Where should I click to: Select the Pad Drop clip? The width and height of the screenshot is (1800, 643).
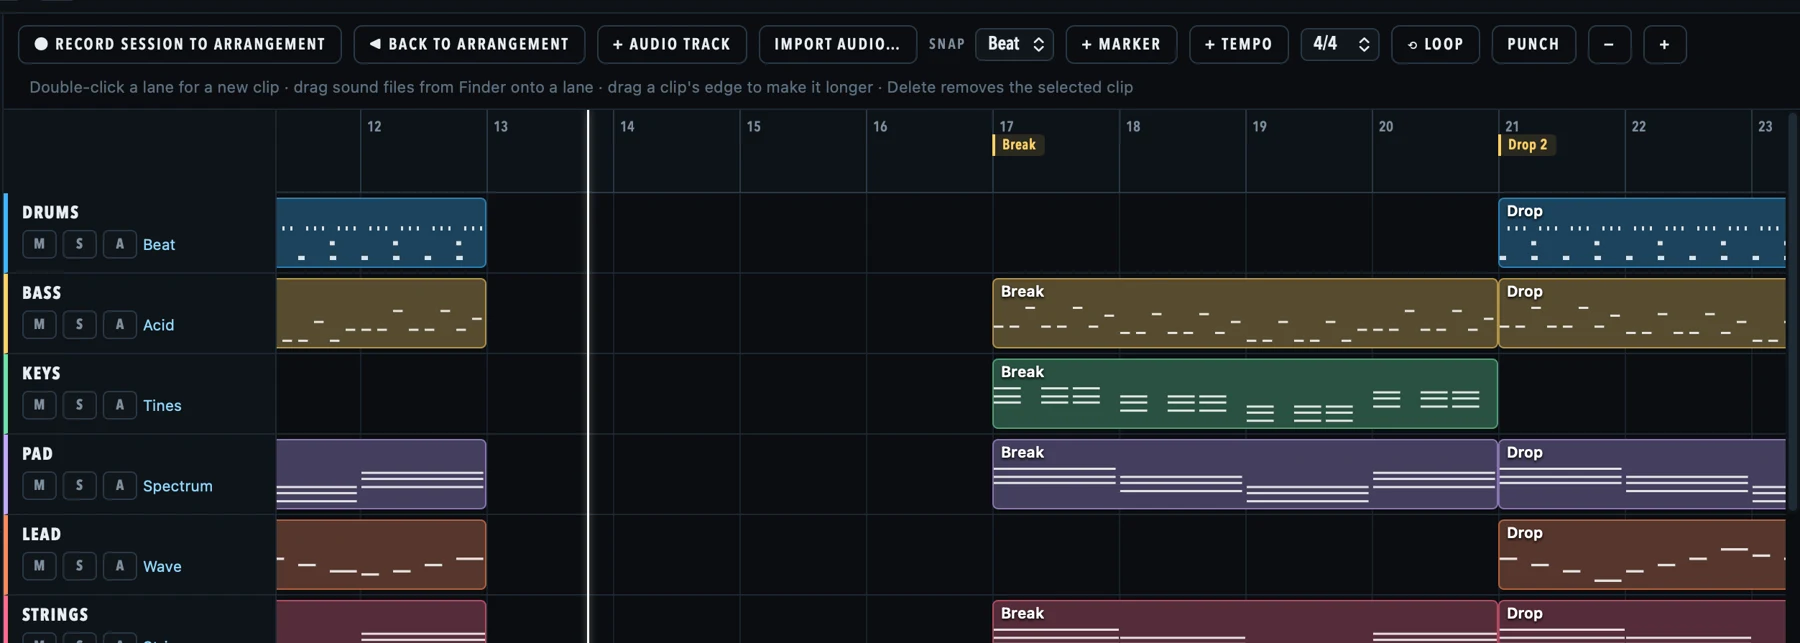tap(1641, 474)
